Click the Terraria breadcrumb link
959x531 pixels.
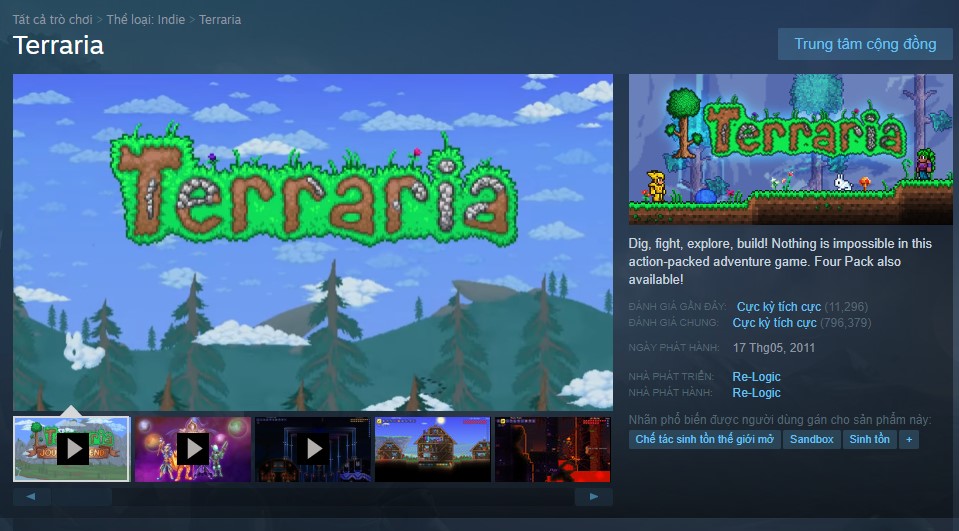(x=220, y=20)
